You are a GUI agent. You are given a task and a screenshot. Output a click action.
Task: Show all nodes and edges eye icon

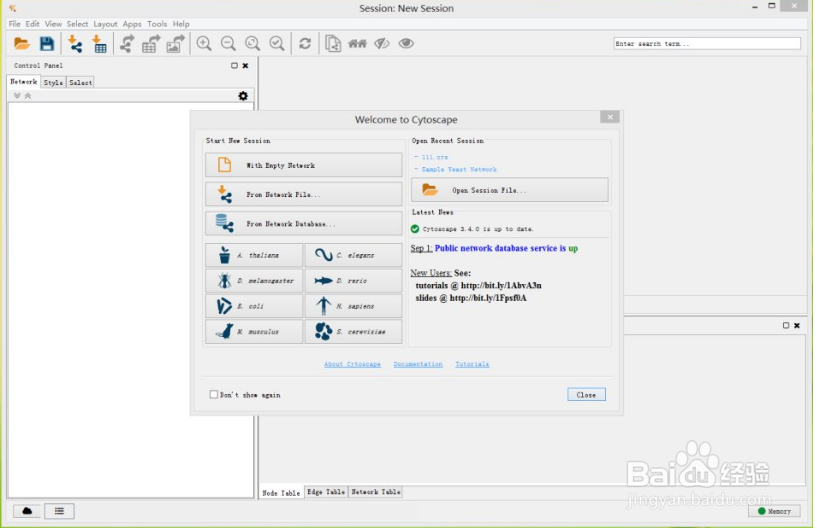[x=406, y=44]
